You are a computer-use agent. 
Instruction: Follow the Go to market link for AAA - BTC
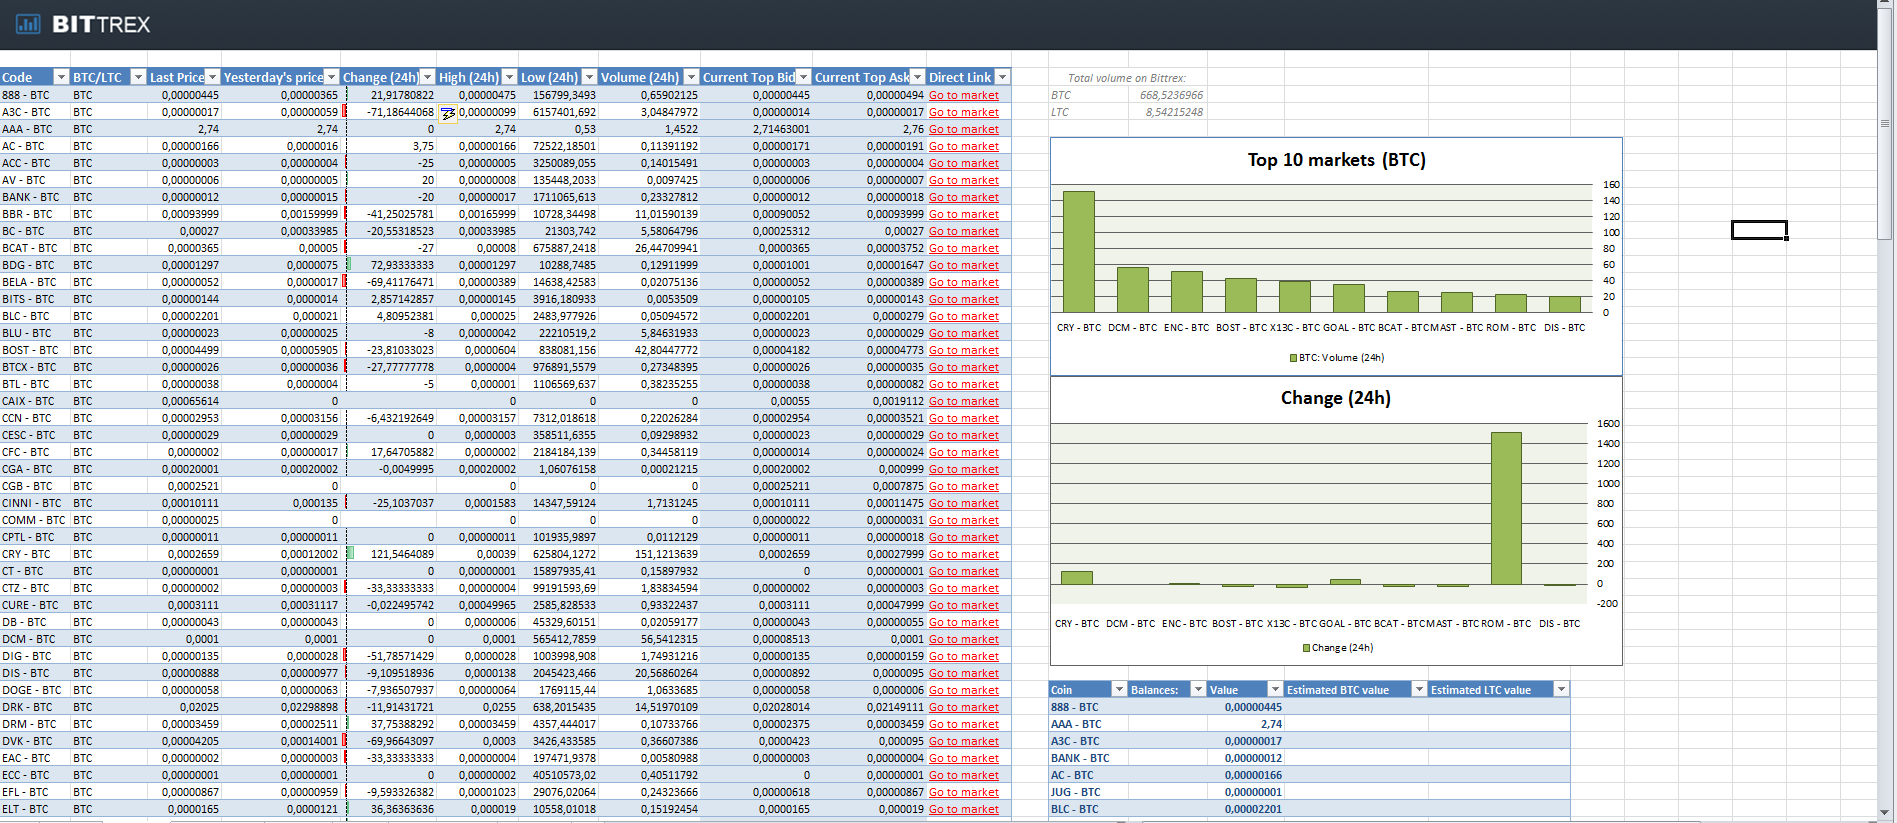[x=963, y=129]
